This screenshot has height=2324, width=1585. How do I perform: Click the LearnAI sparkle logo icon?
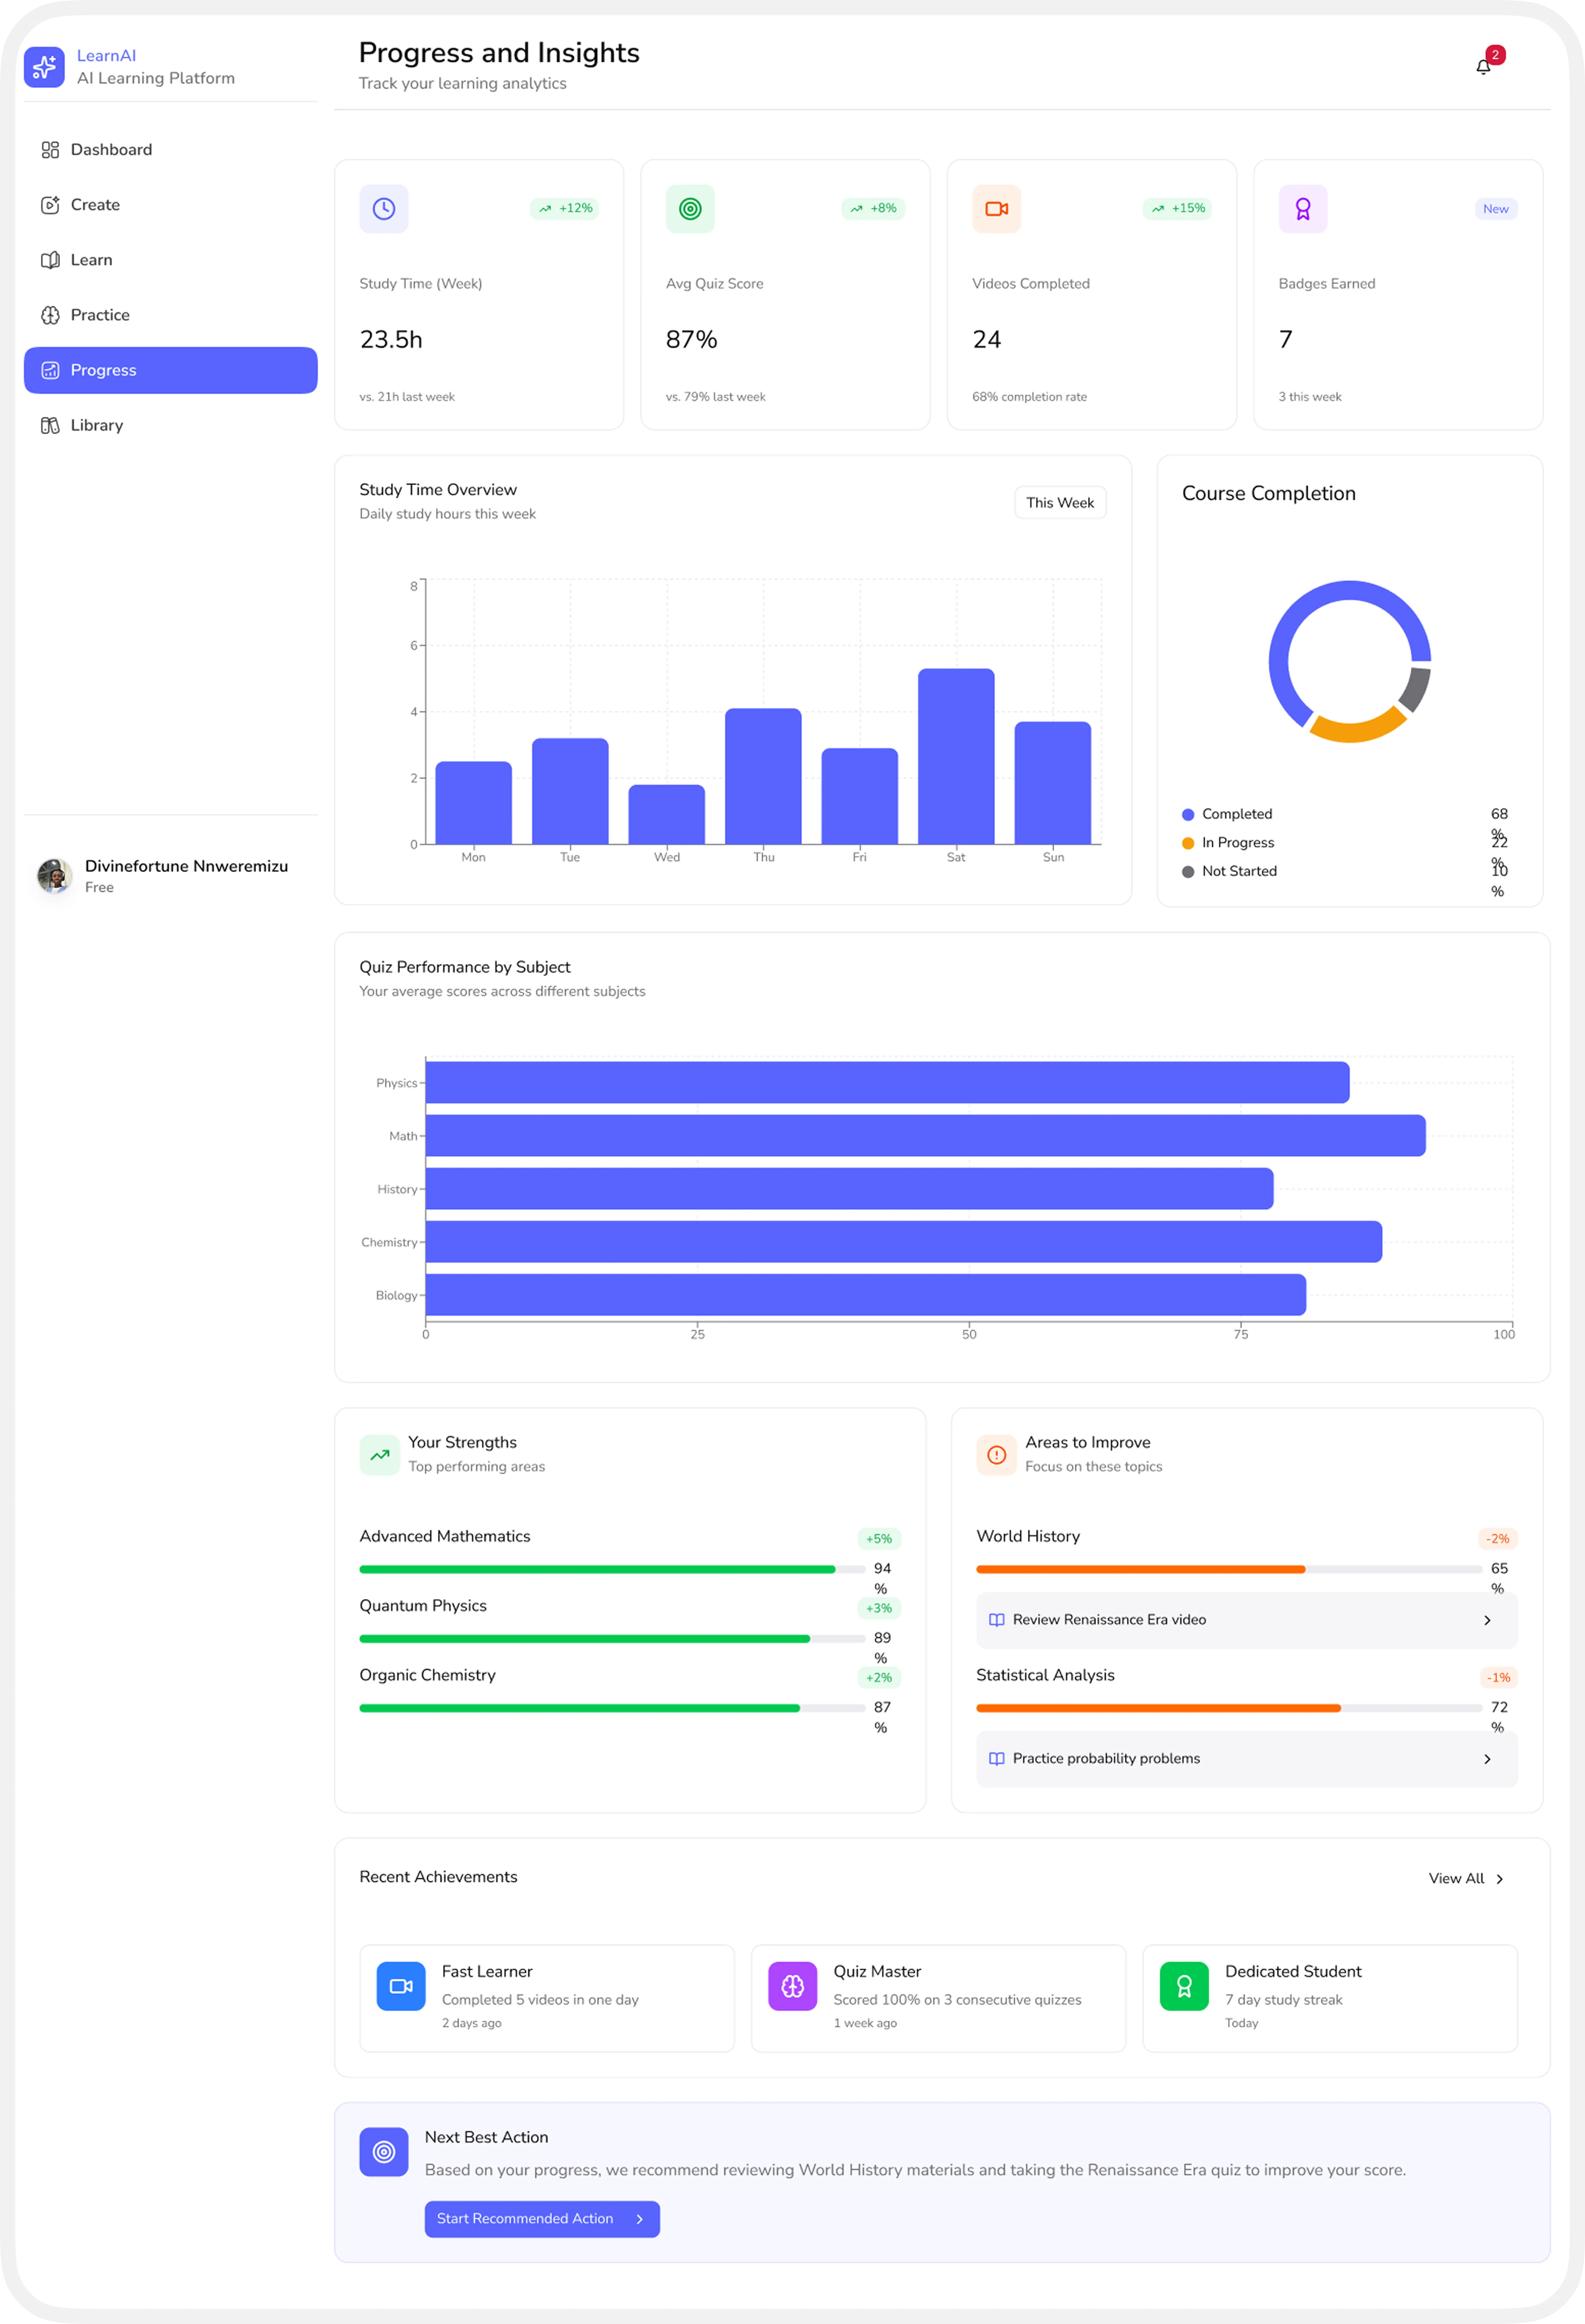(x=44, y=67)
